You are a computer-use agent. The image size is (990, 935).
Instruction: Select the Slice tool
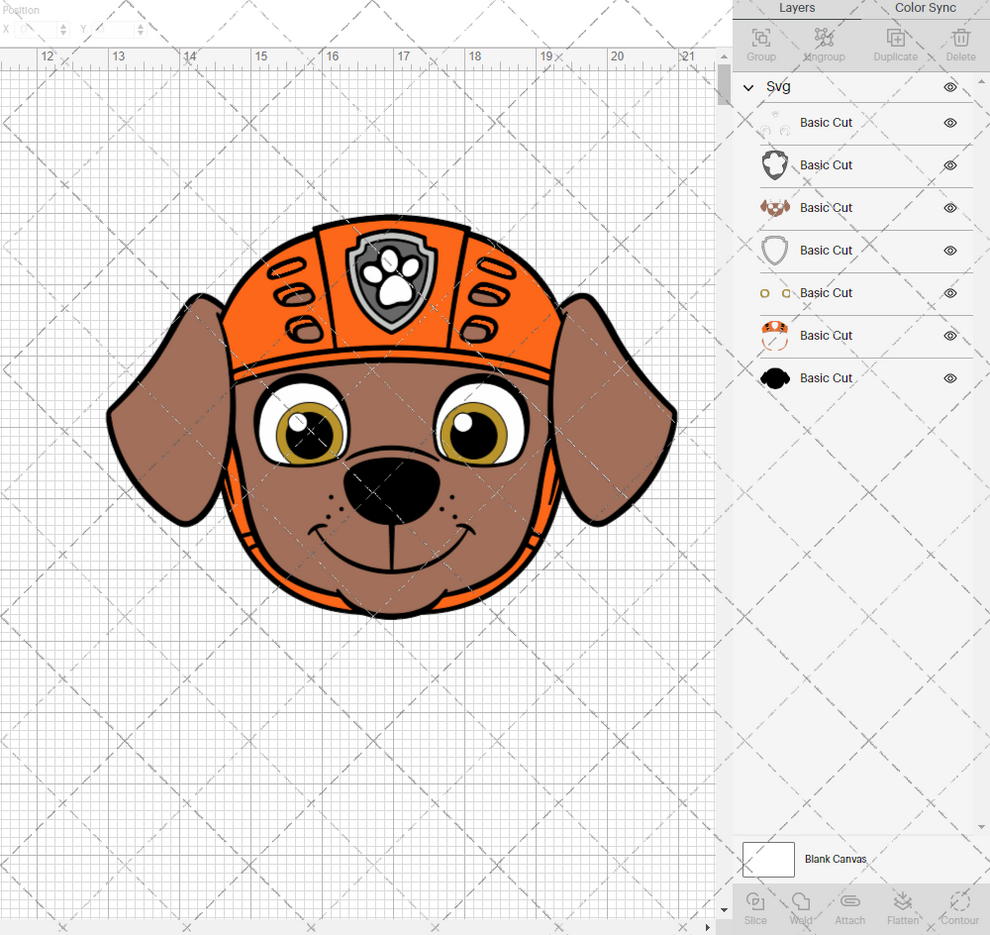755,908
